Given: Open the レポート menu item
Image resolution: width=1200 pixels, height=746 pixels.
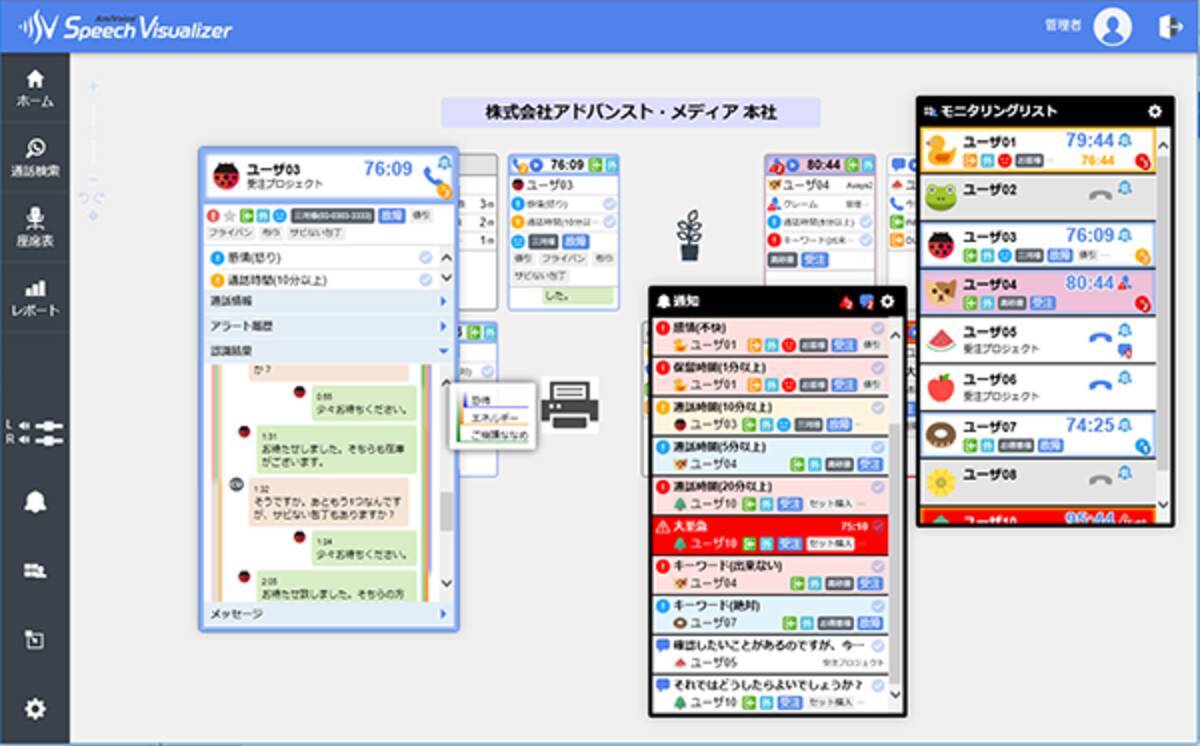Looking at the screenshot, I should tap(35, 297).
